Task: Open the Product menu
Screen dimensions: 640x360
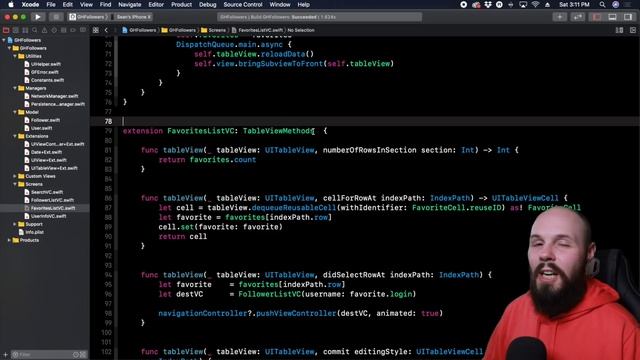Action: (181, 4)
